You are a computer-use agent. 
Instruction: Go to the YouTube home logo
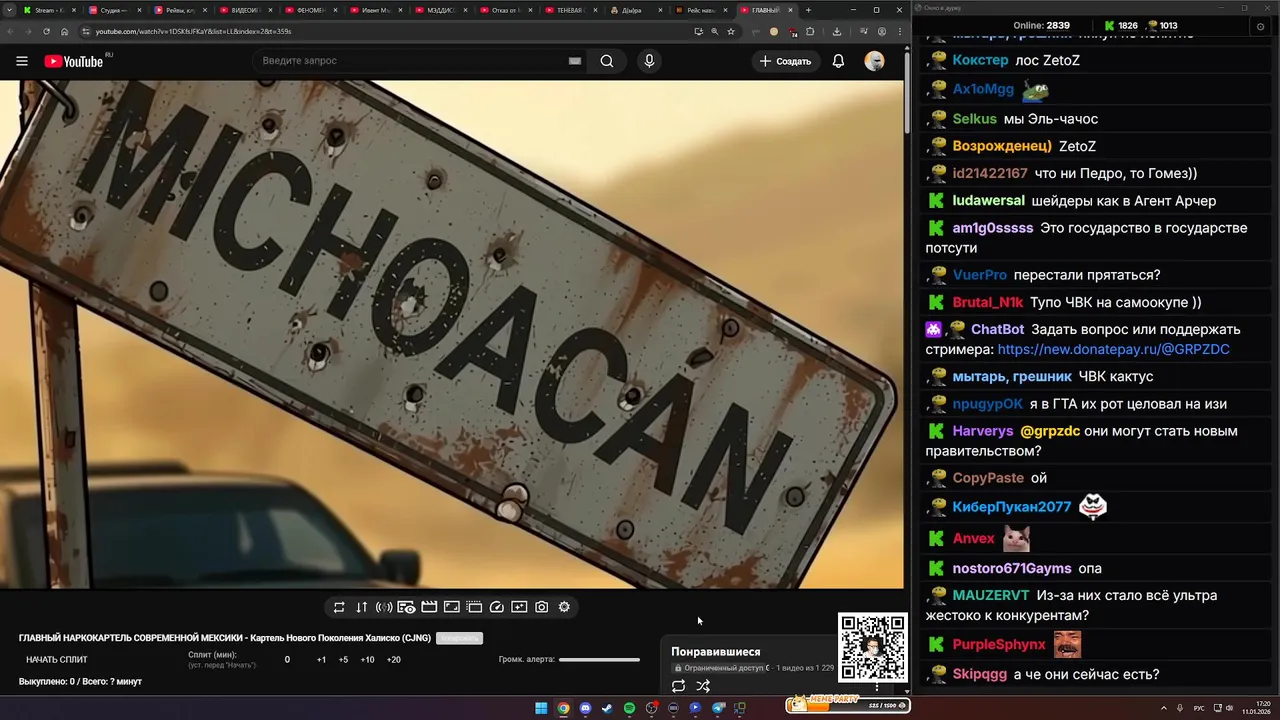point(74,61)
